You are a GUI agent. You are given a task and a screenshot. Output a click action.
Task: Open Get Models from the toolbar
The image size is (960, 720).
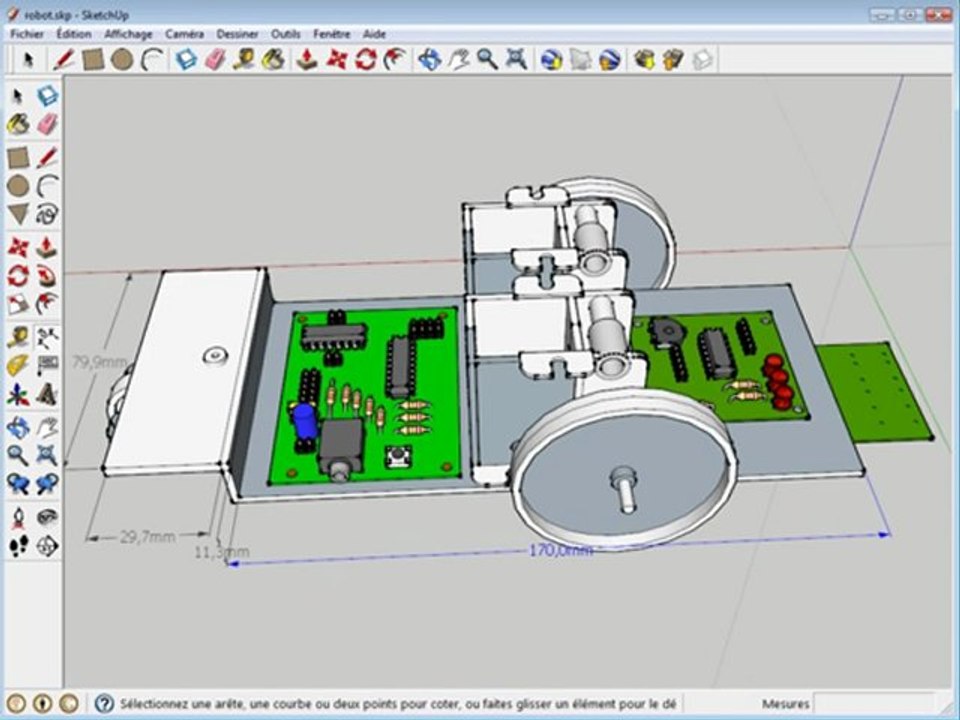(644, 60)
